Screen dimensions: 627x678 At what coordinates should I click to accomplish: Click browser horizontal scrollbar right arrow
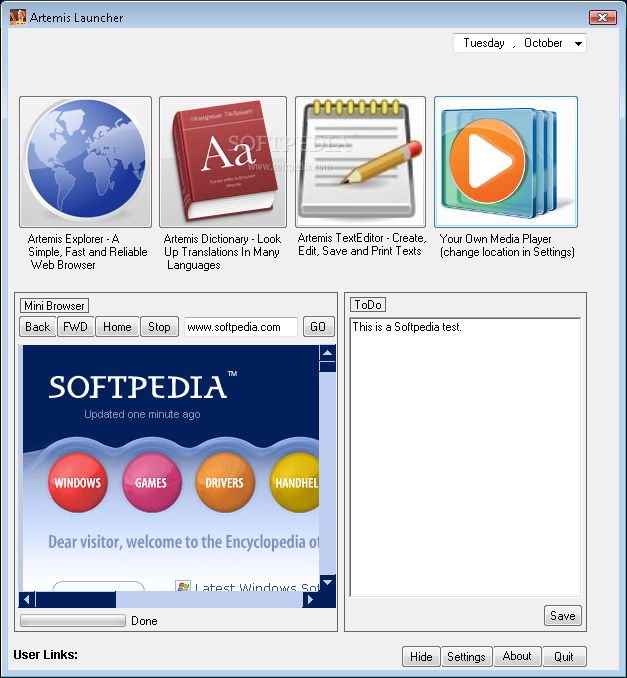click(x=310, y=599)
